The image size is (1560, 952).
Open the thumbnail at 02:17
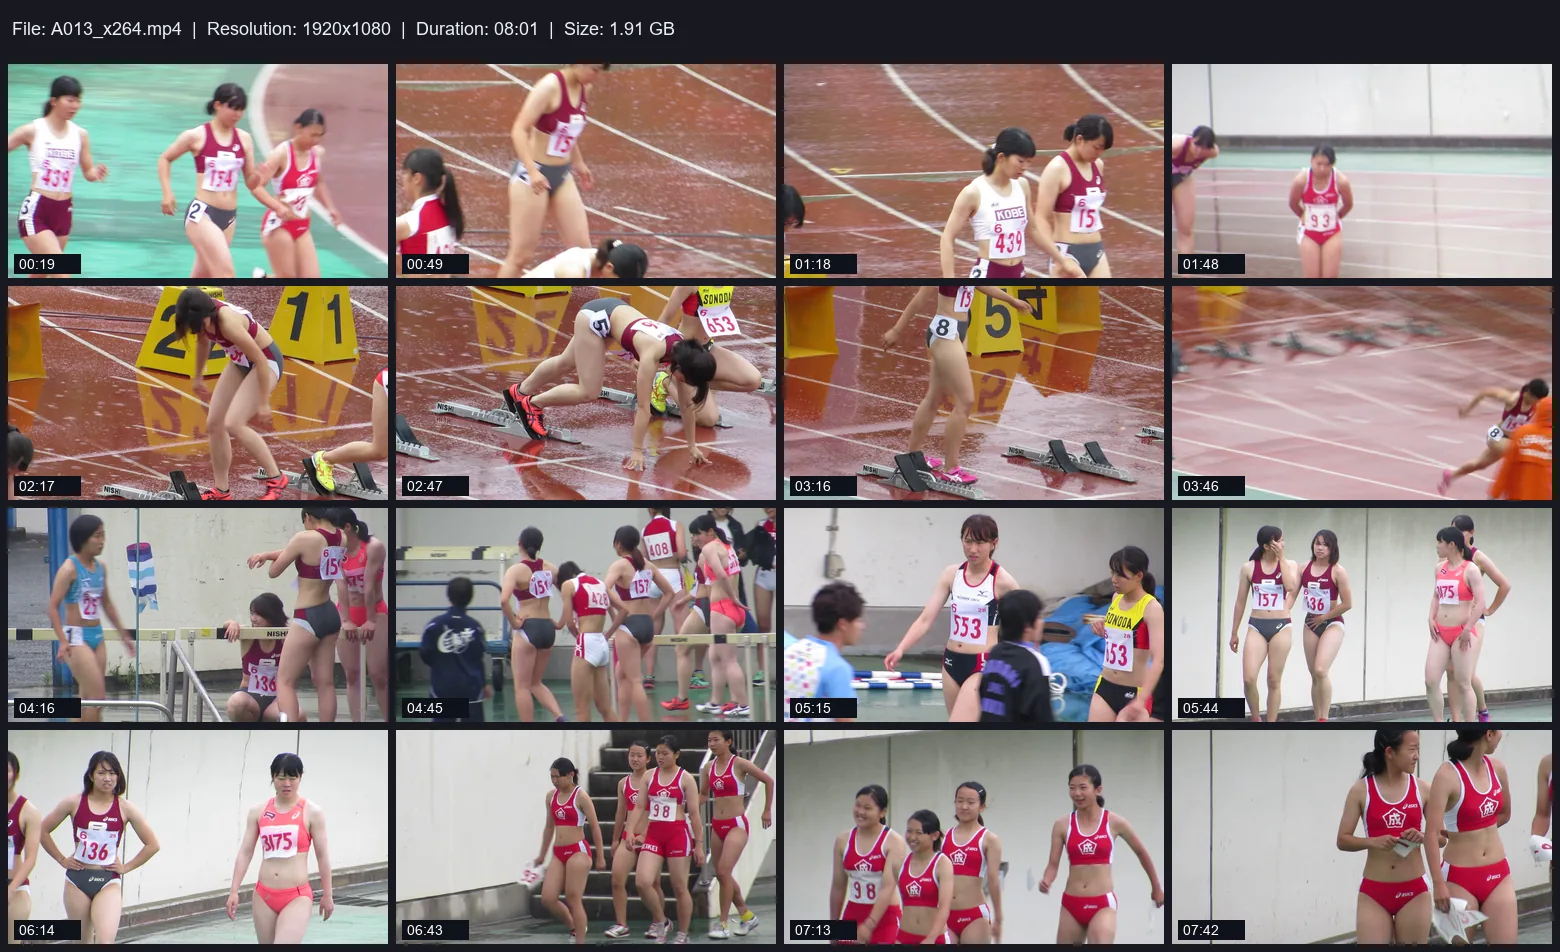(x=198, y=393)
